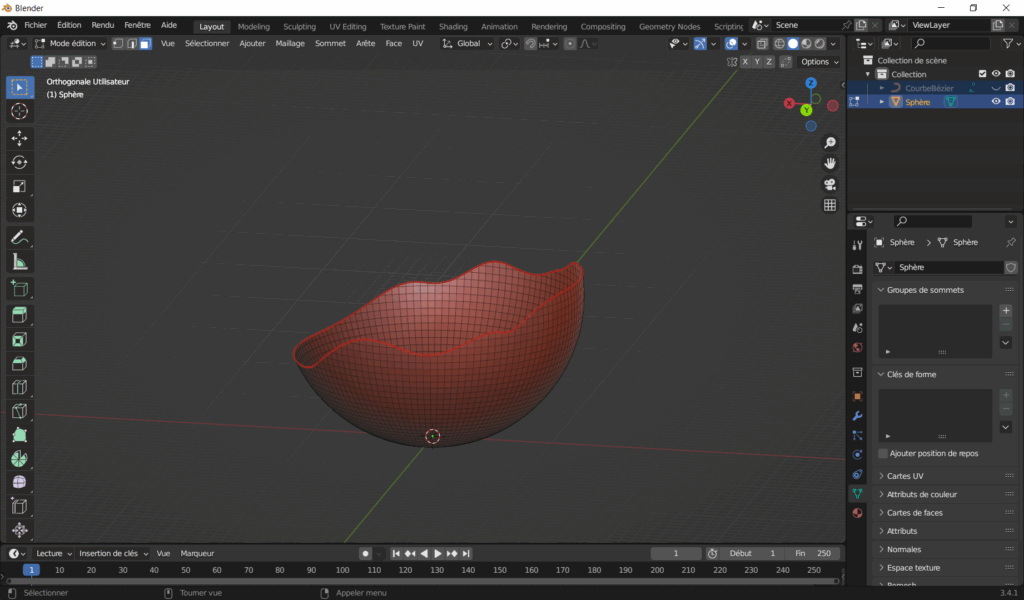
Task: Select the Smooth vertices tool
Action: pos(20,482)
